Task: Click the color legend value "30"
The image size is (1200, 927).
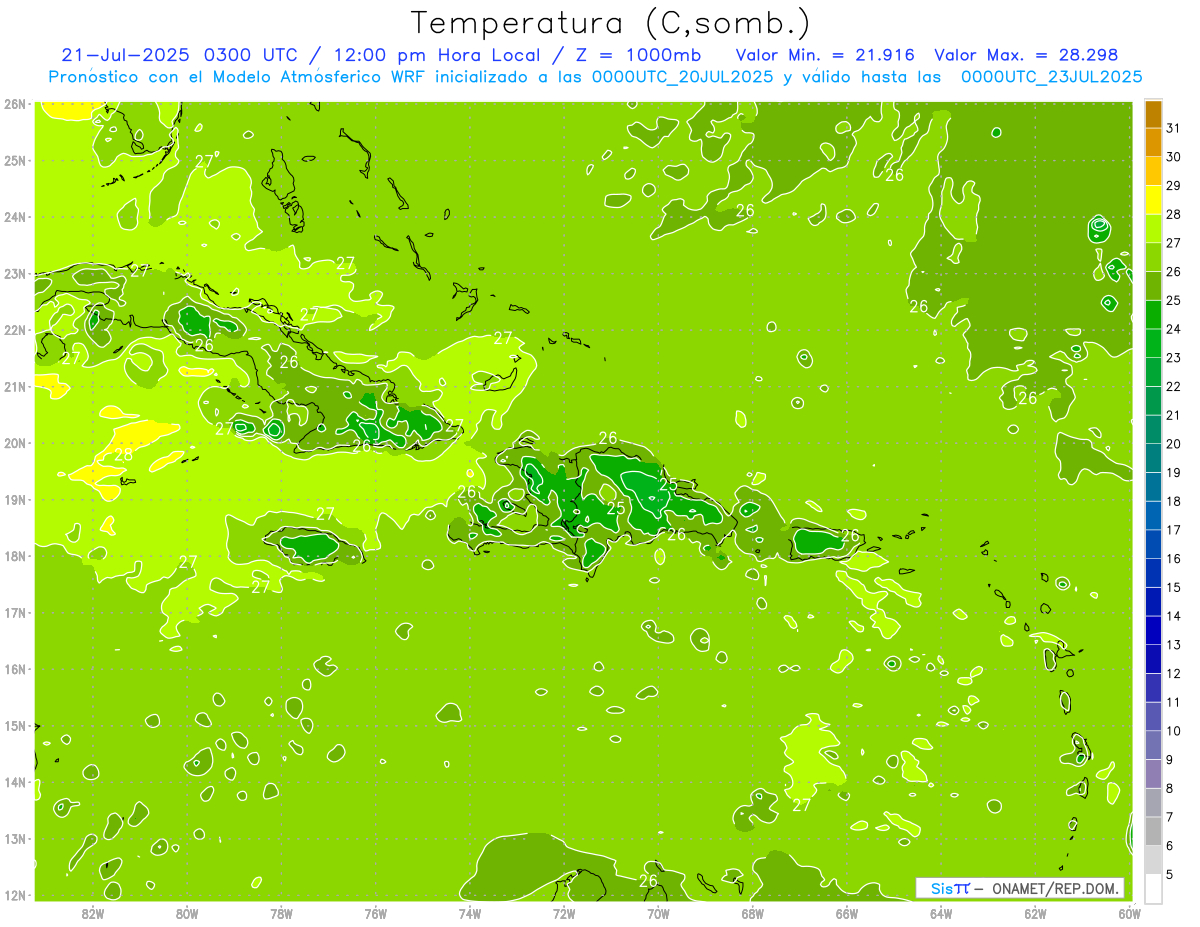Action: tap(1173, 157)
